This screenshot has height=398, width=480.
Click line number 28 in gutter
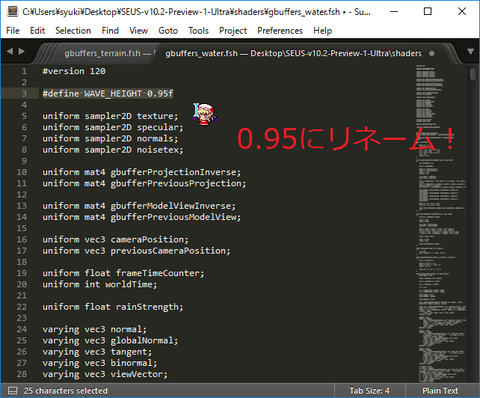tap(22, 374)
